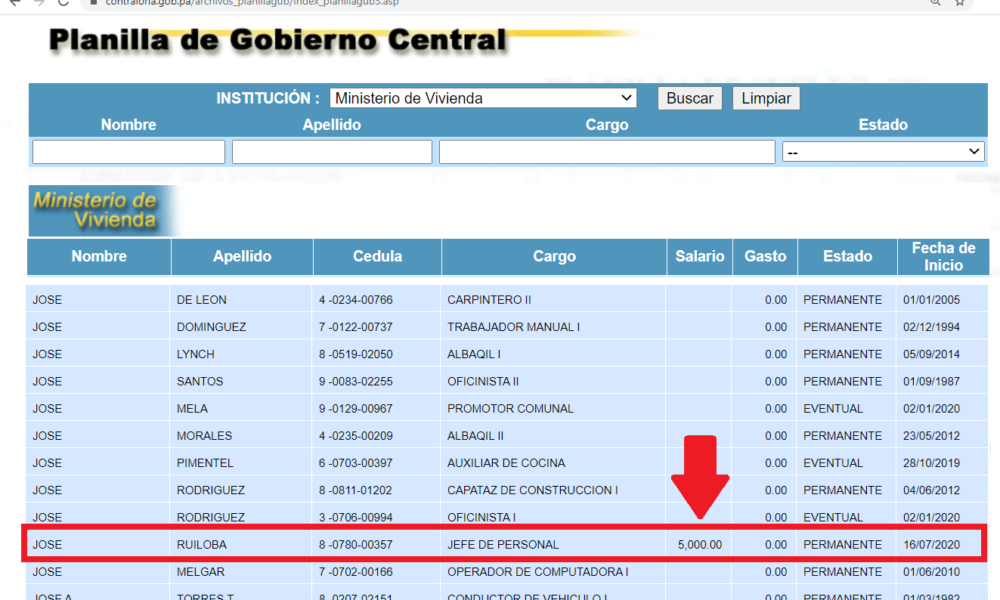The image size is (1000, 600).
Task: Open the Institución dropdown showing Ministerio de Vivienda
Action: 483,98
